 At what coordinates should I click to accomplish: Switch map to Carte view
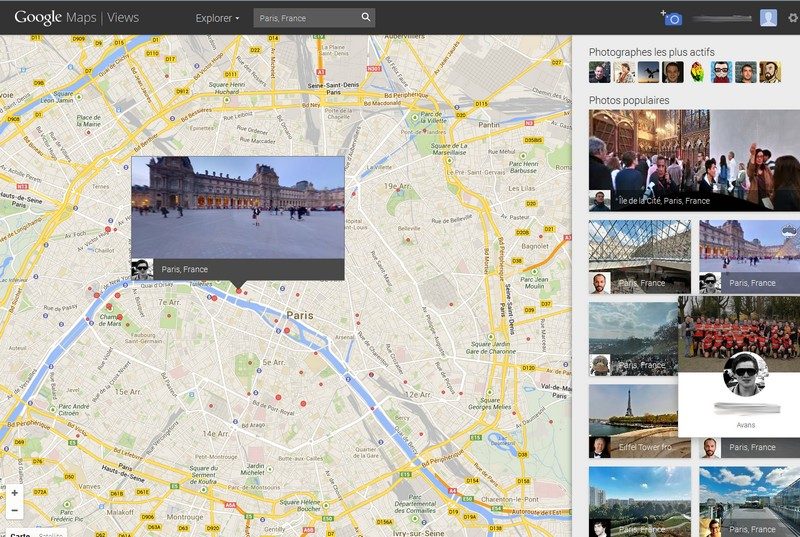click(20, 534)
